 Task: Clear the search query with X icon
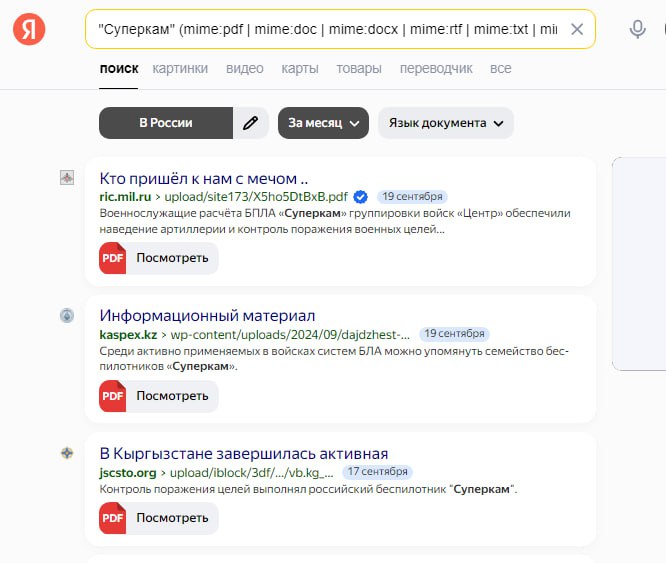577,29
